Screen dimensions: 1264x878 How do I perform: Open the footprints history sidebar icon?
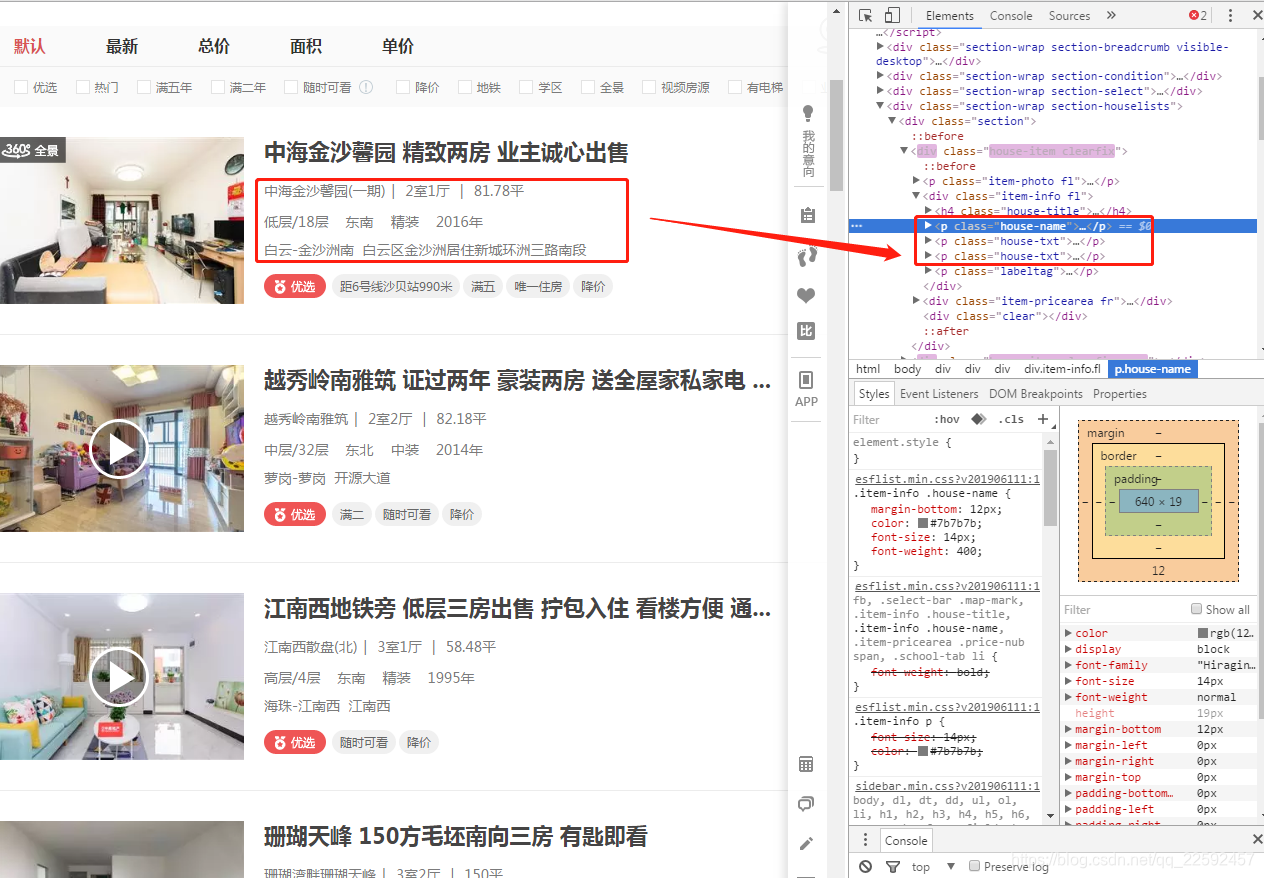tap(807, 256)
